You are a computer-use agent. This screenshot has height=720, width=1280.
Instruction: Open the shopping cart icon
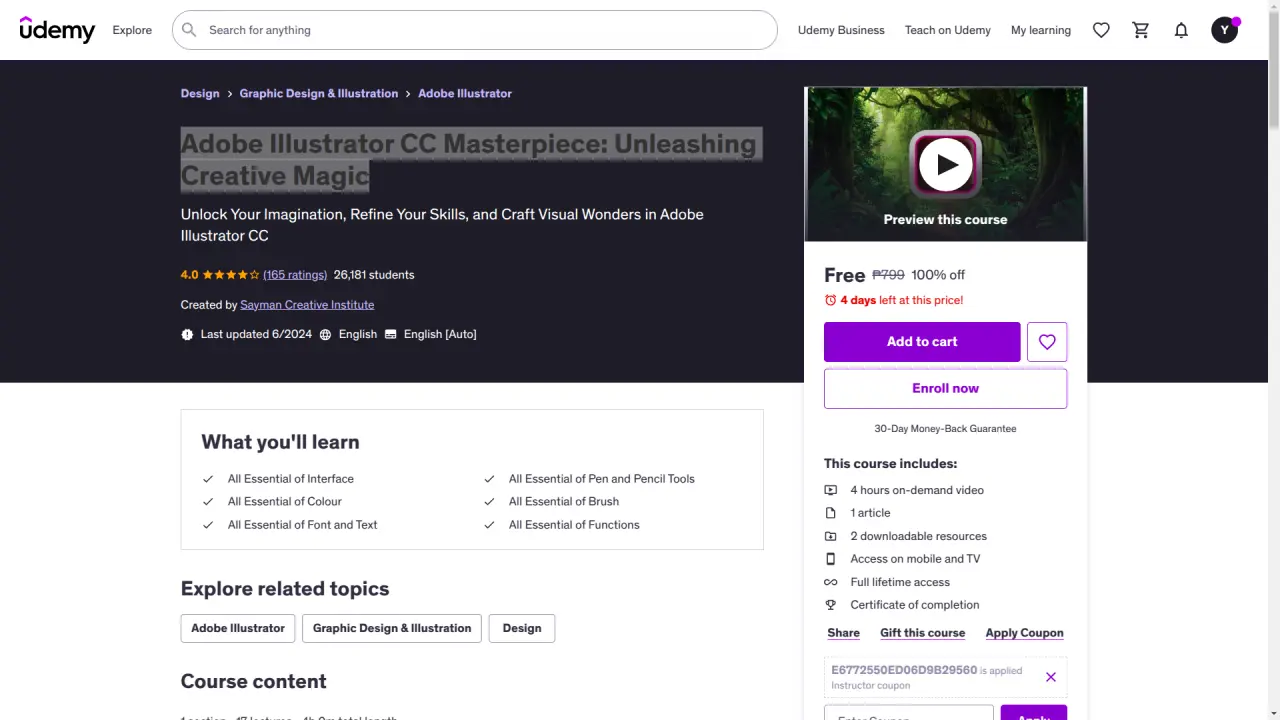pyautogui.click(x=1141, y=30)
